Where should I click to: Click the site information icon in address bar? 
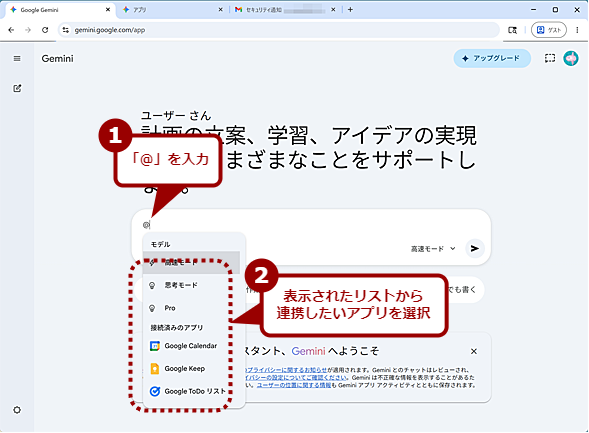click(66, 30)
